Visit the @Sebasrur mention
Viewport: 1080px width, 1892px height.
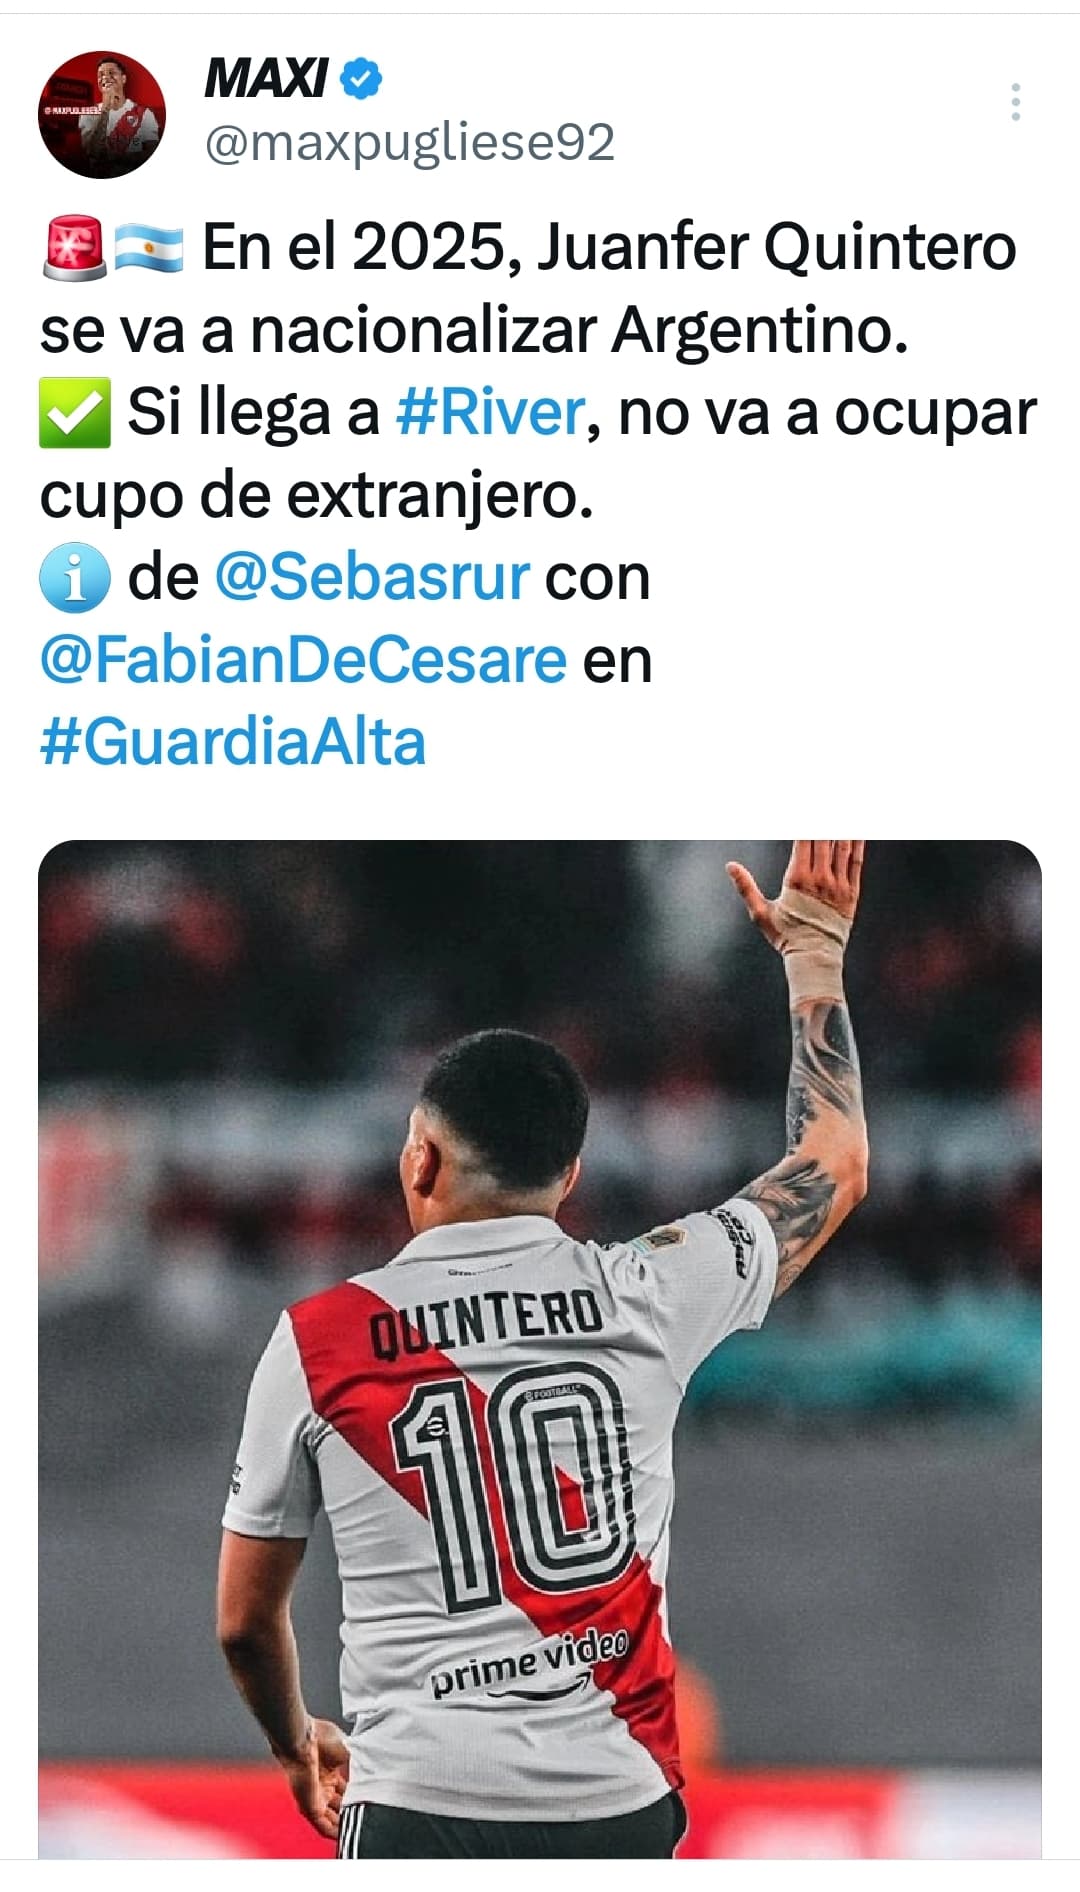pyautogui.click(x=372, y=577)
